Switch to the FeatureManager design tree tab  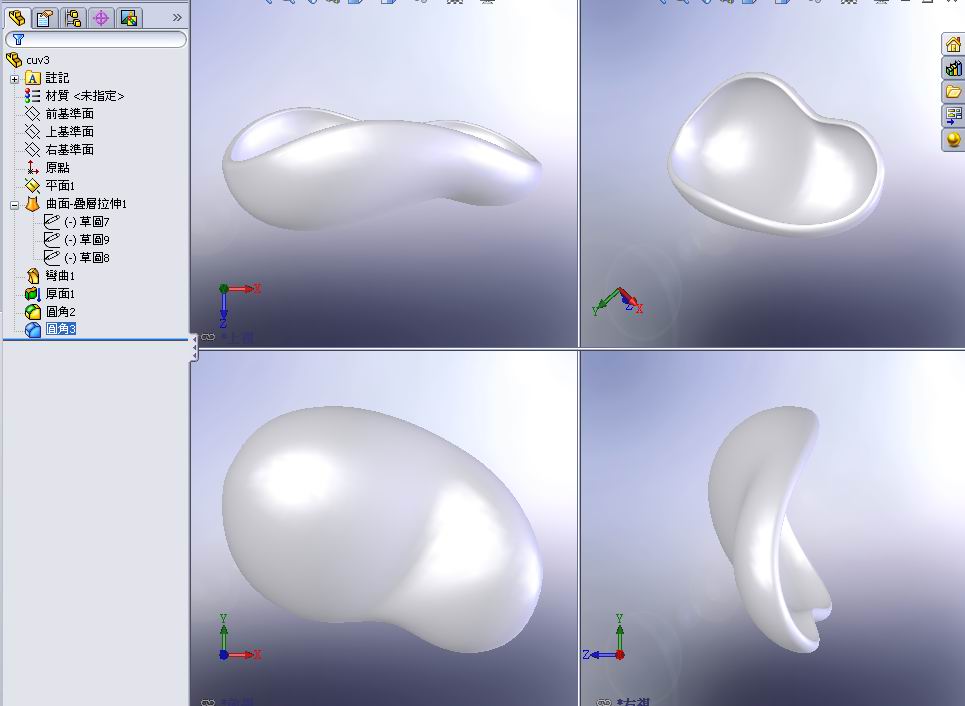17,18
